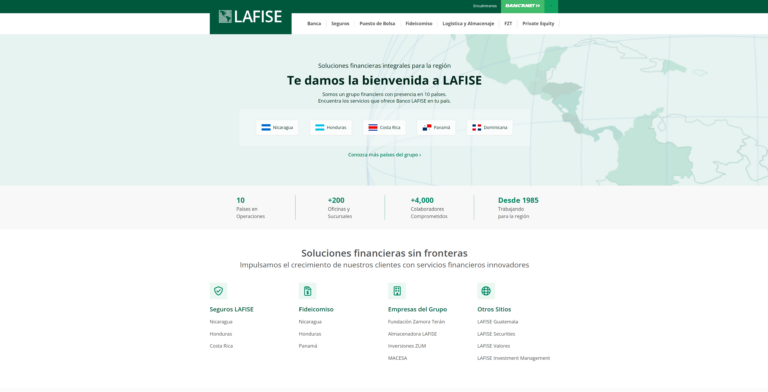Click the Fideicomiso section heading
This screenshot has width=768, height=392.
[316, 309]
